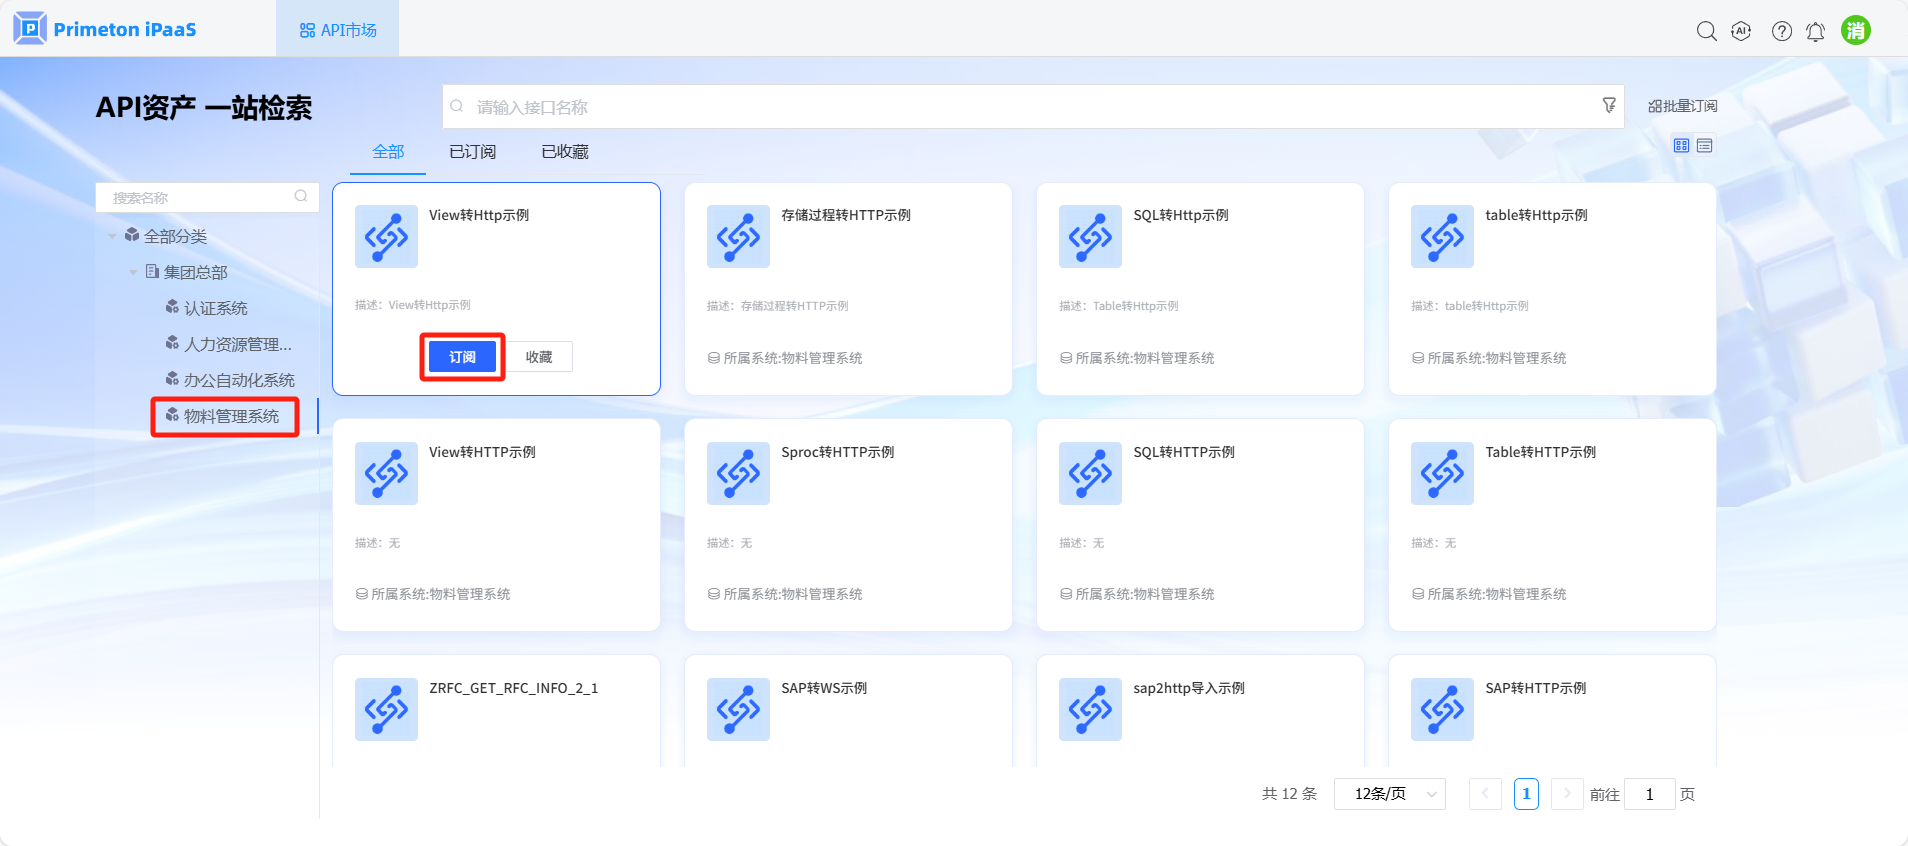
Task: Click the Sproc转HTTP示例 card icon
Action: [738, 473]
